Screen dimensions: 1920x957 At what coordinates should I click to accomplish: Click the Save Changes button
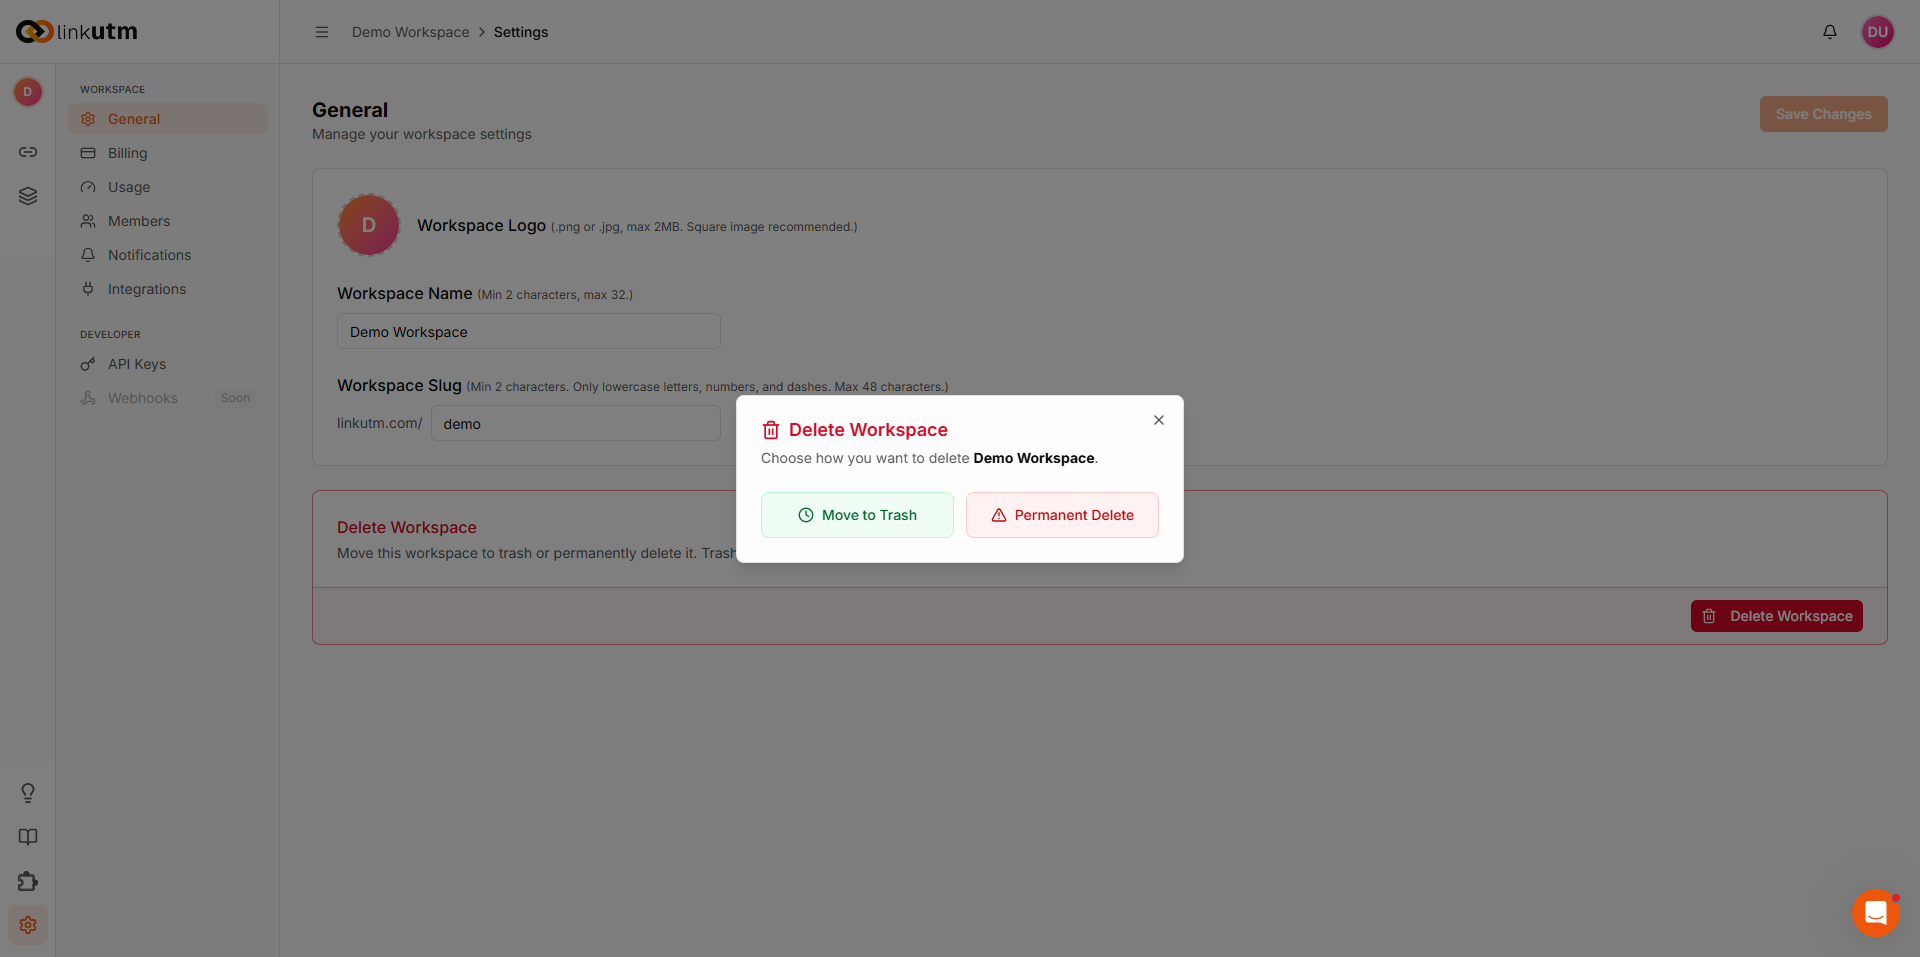(x=1824, y=114)
